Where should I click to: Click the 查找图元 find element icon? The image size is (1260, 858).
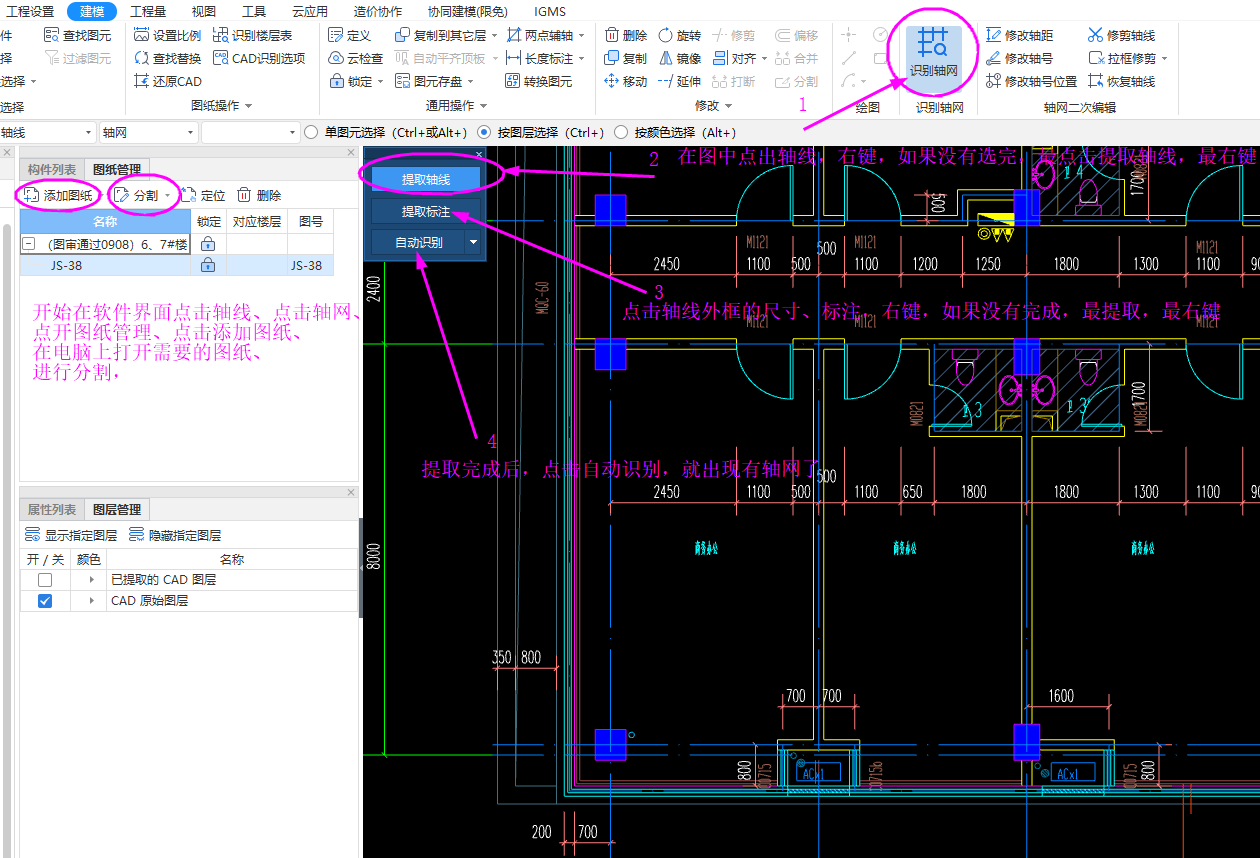52,35
